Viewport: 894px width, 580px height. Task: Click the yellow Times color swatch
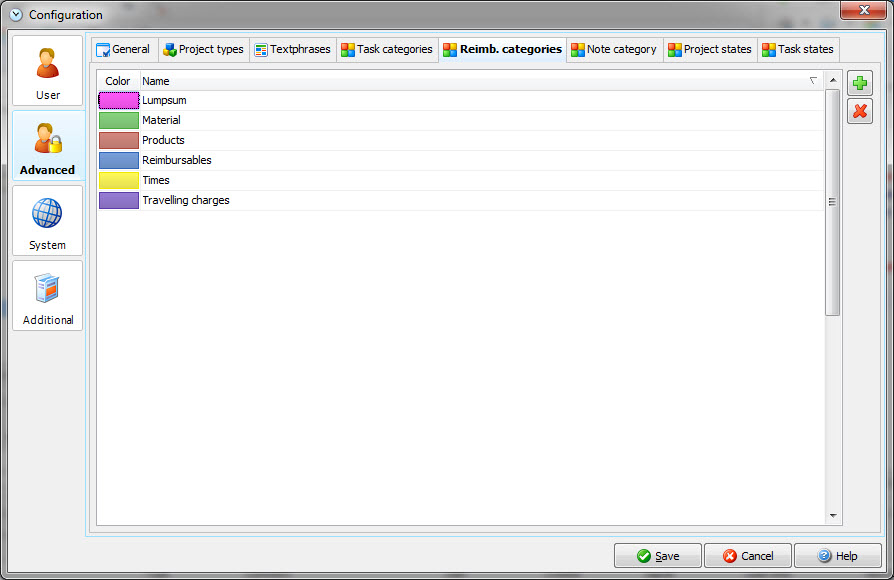coord(118,180)
